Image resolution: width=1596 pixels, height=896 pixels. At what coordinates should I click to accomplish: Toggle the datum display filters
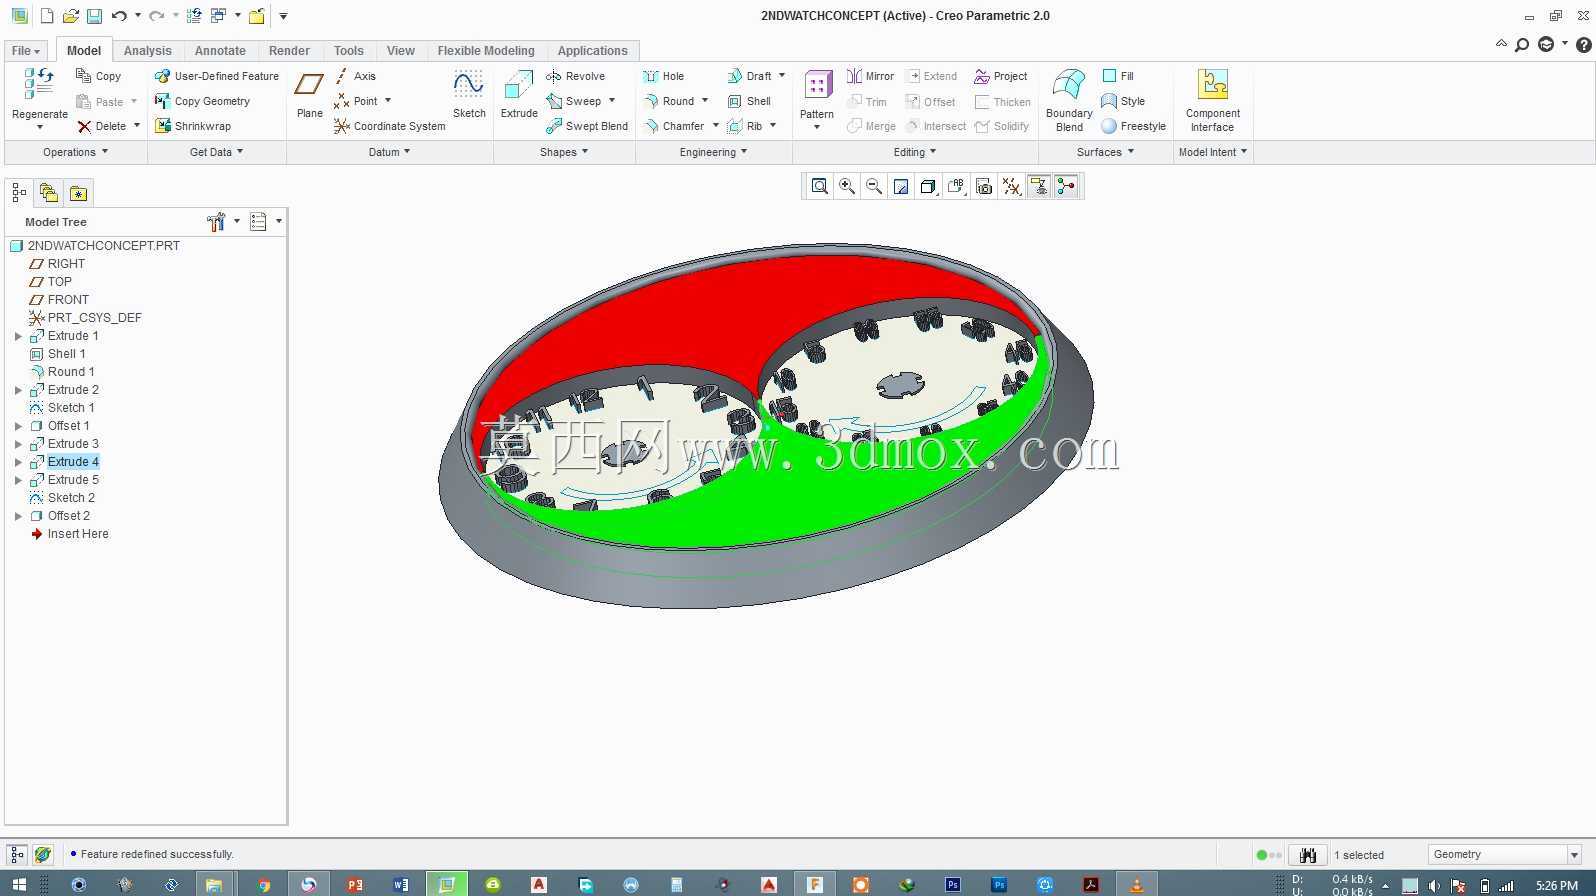point(1012,186)
